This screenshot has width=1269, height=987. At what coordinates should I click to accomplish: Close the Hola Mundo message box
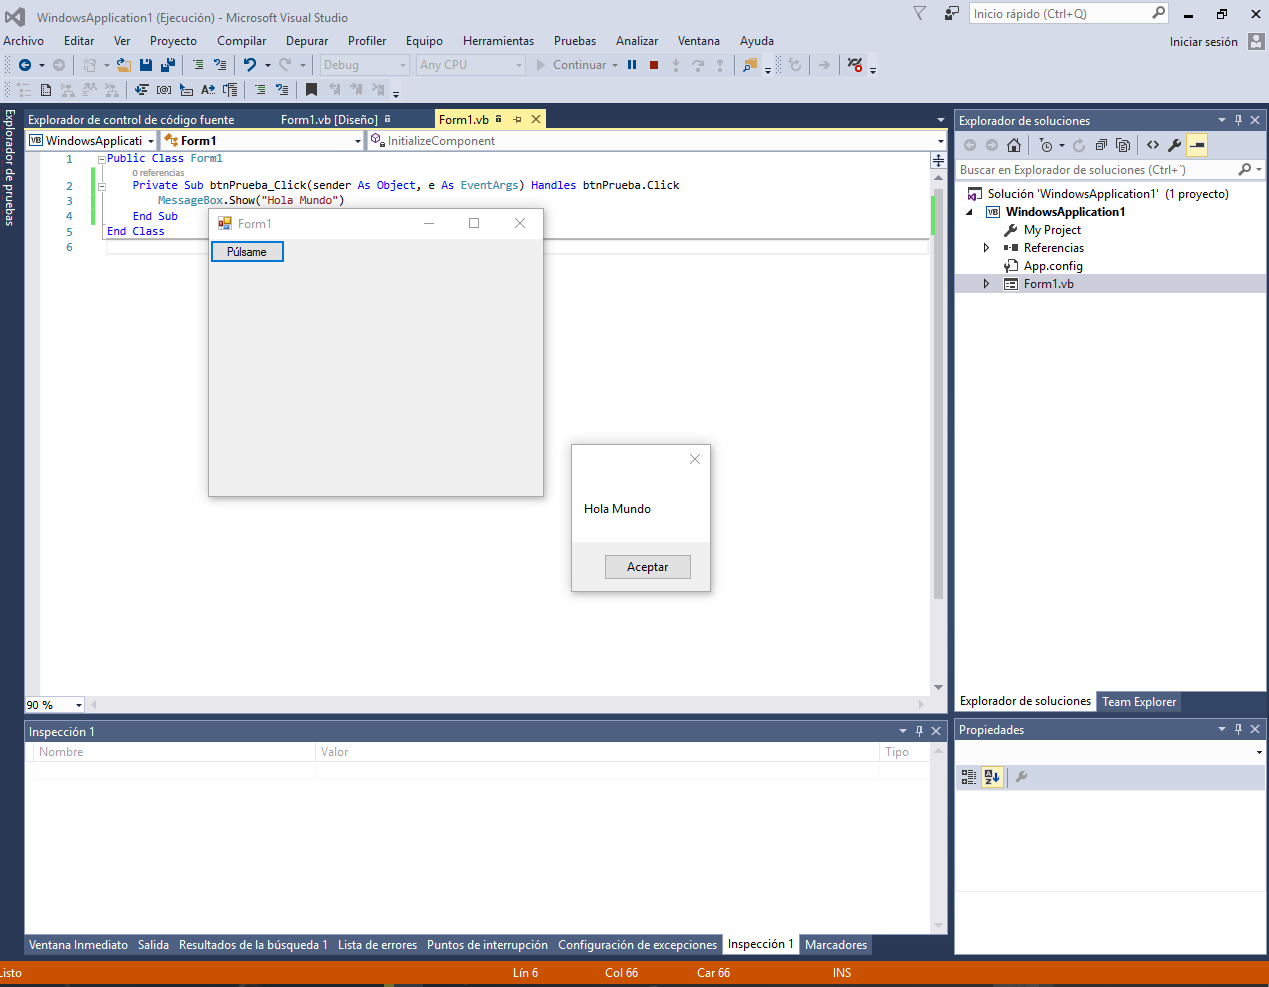(x=695, y=459)
